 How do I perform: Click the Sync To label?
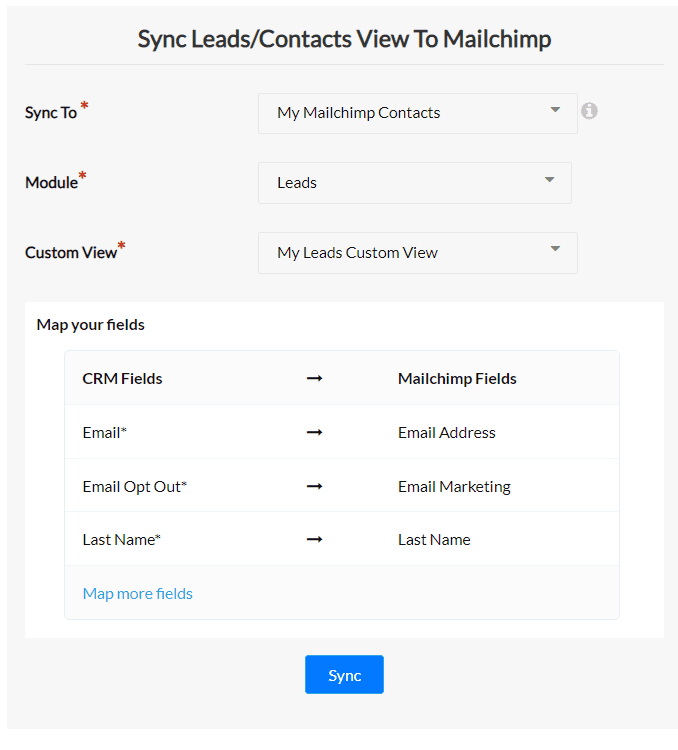click(51, 113)
